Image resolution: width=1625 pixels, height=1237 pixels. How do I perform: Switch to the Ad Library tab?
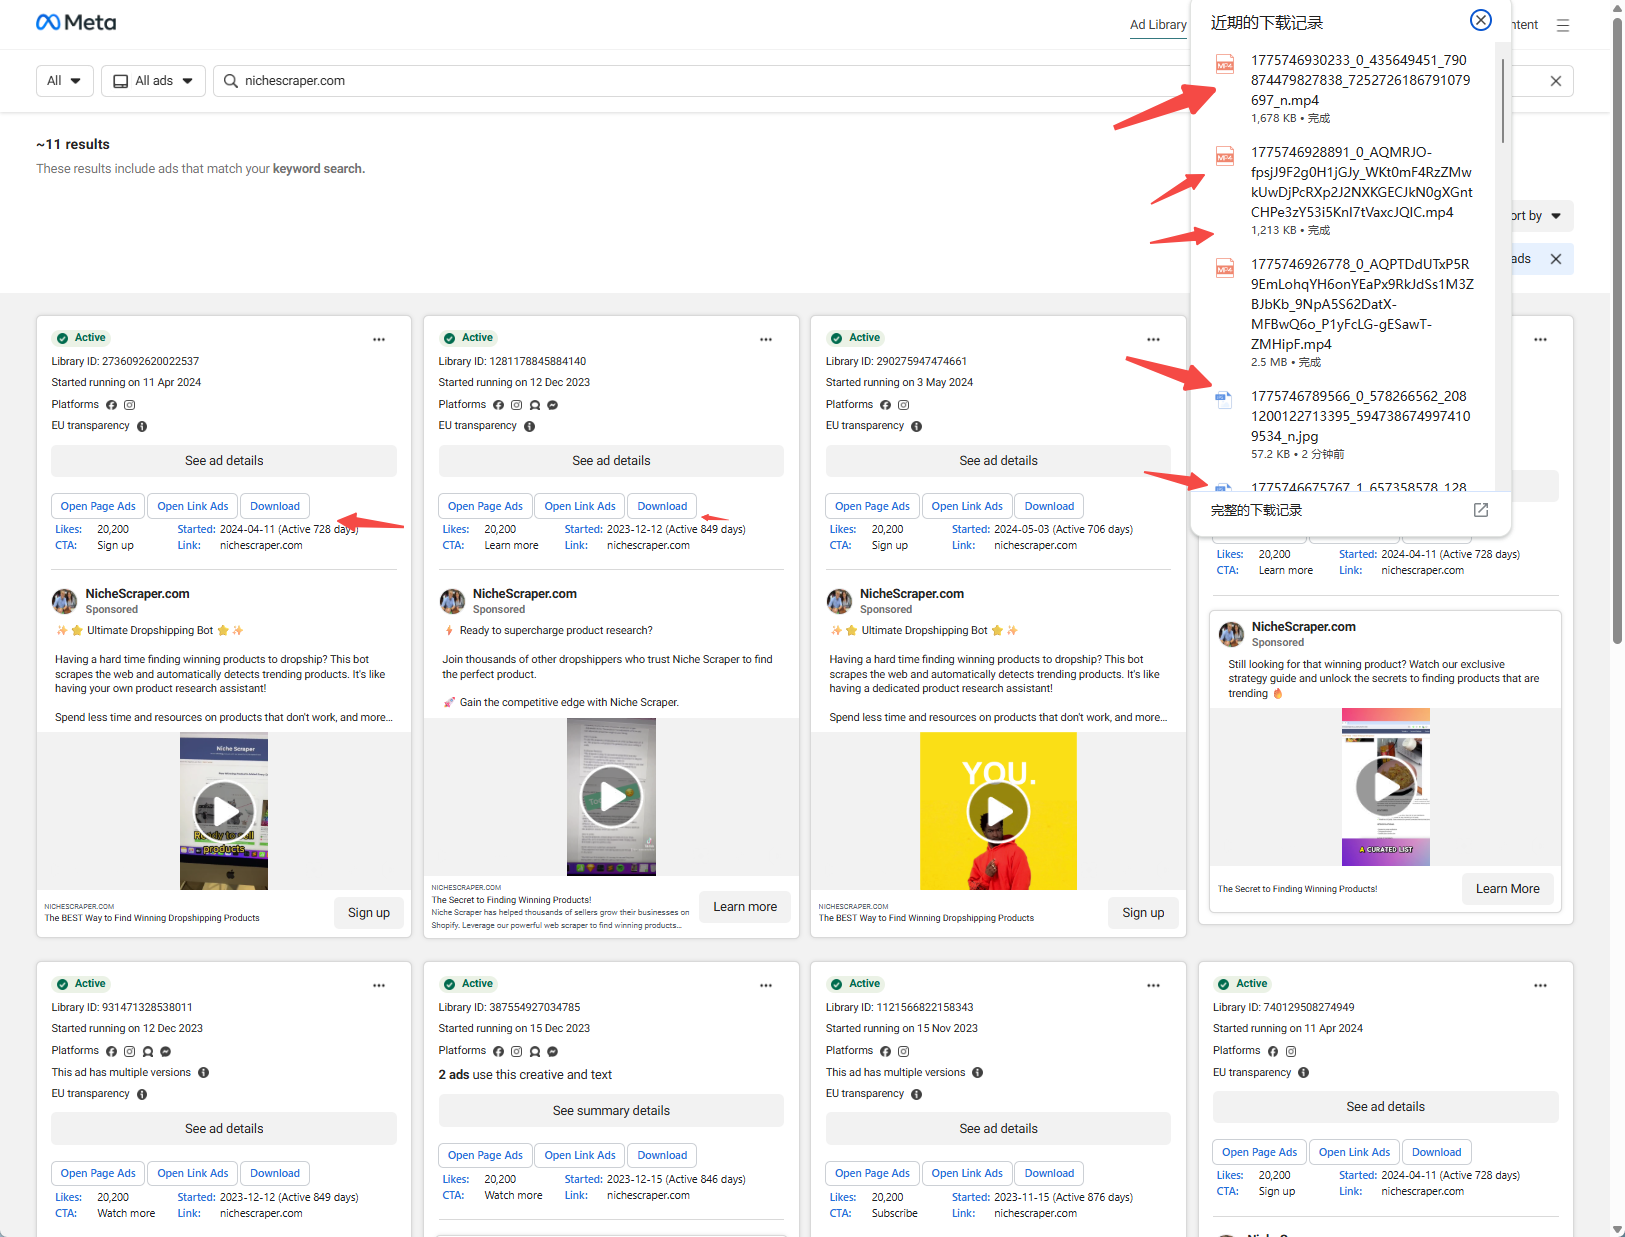click(x=1158, y=25)
